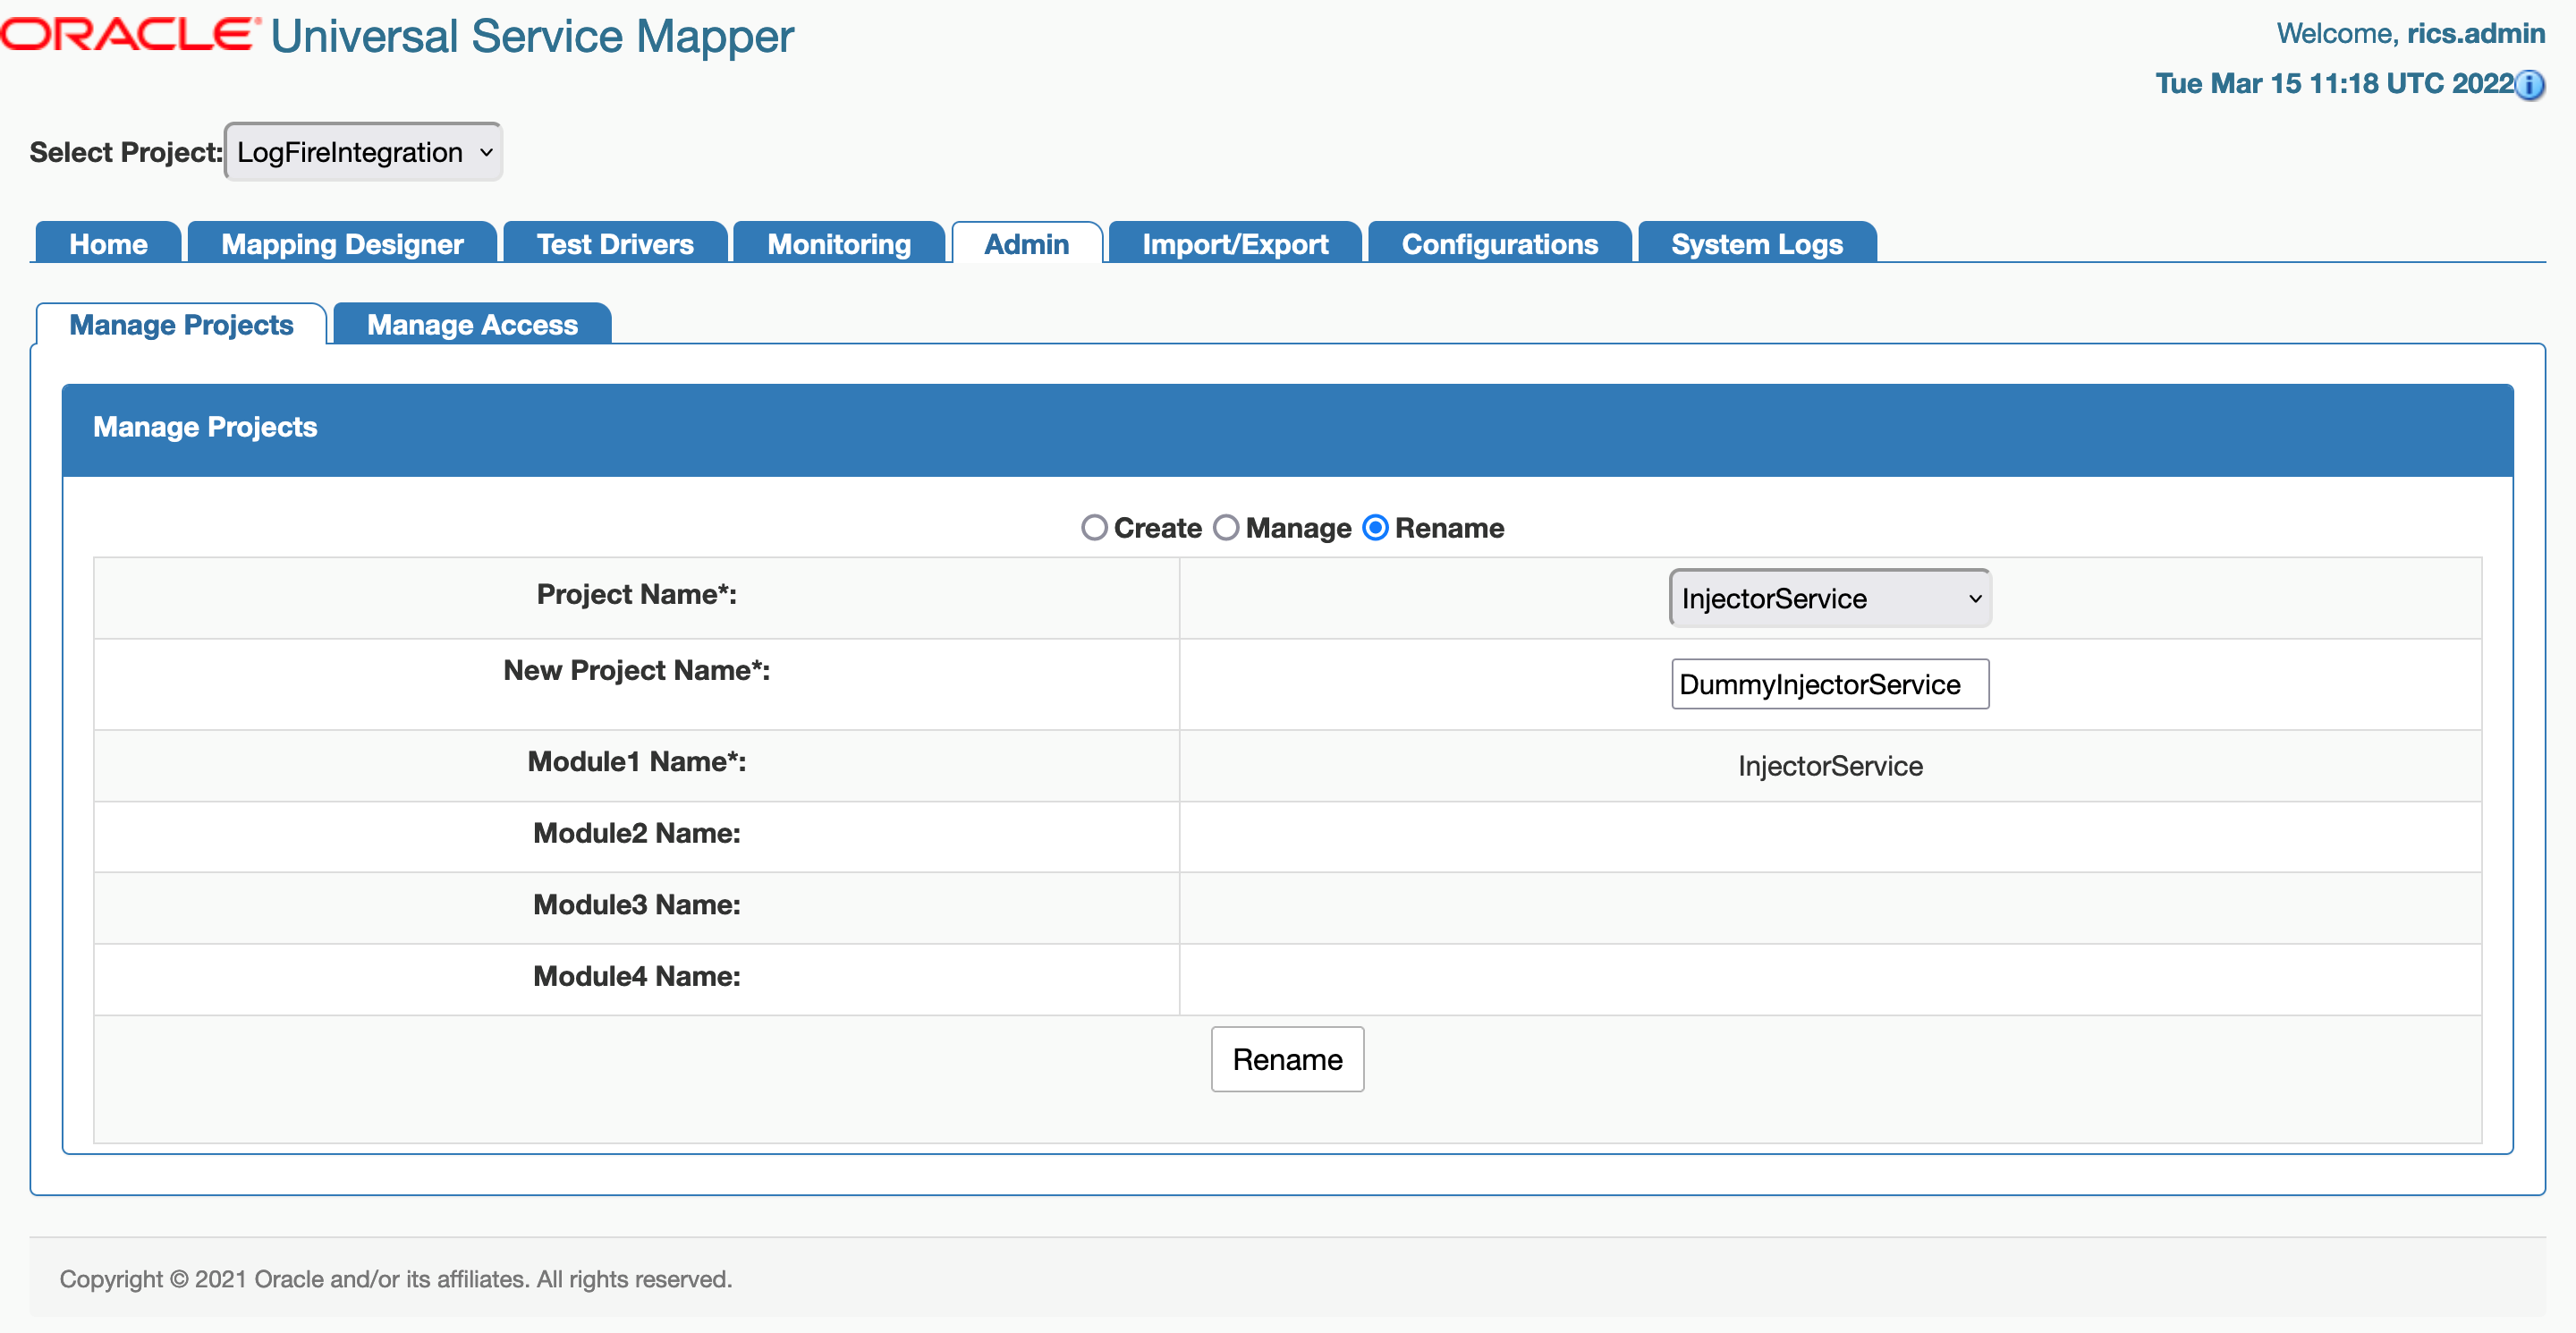The image size is (2576, 1333).
Task: Switch to the Manage Access subtab
Action: point(472,325)
